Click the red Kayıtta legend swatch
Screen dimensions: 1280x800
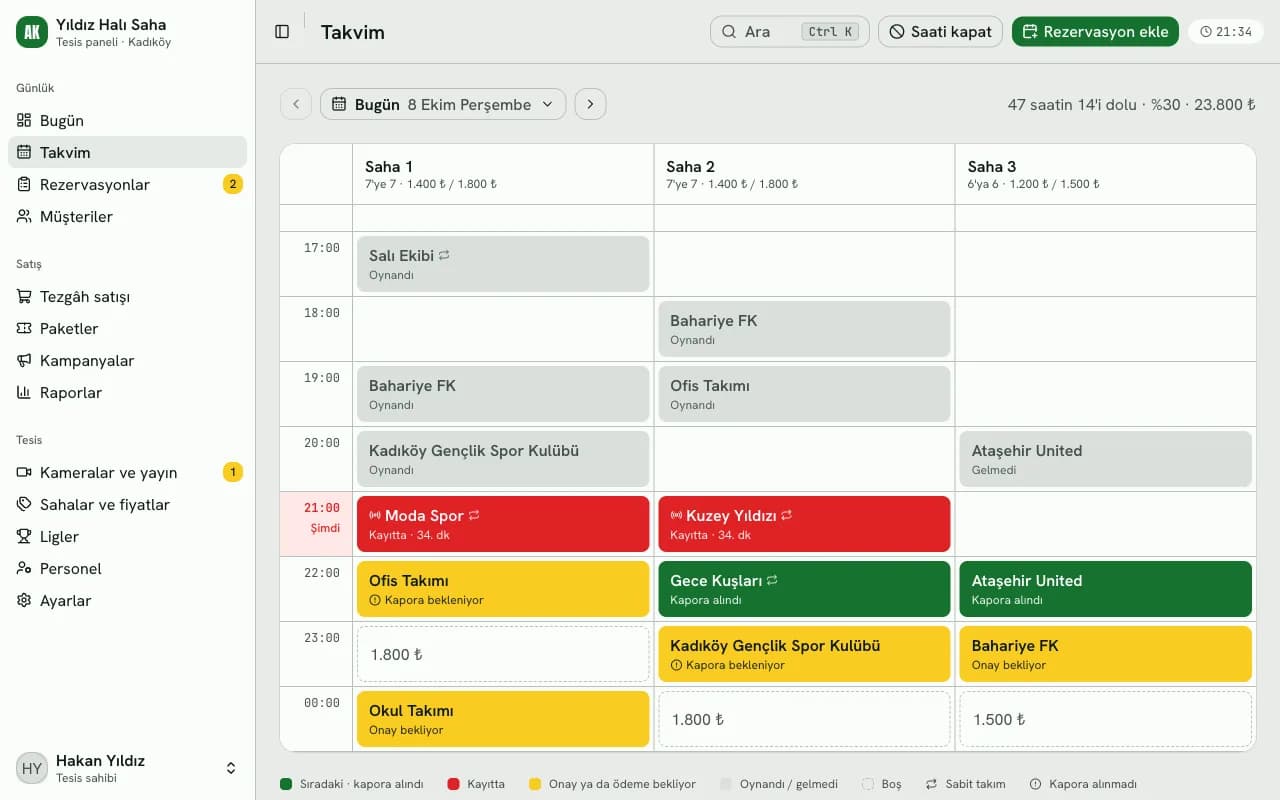click(453, 784)
